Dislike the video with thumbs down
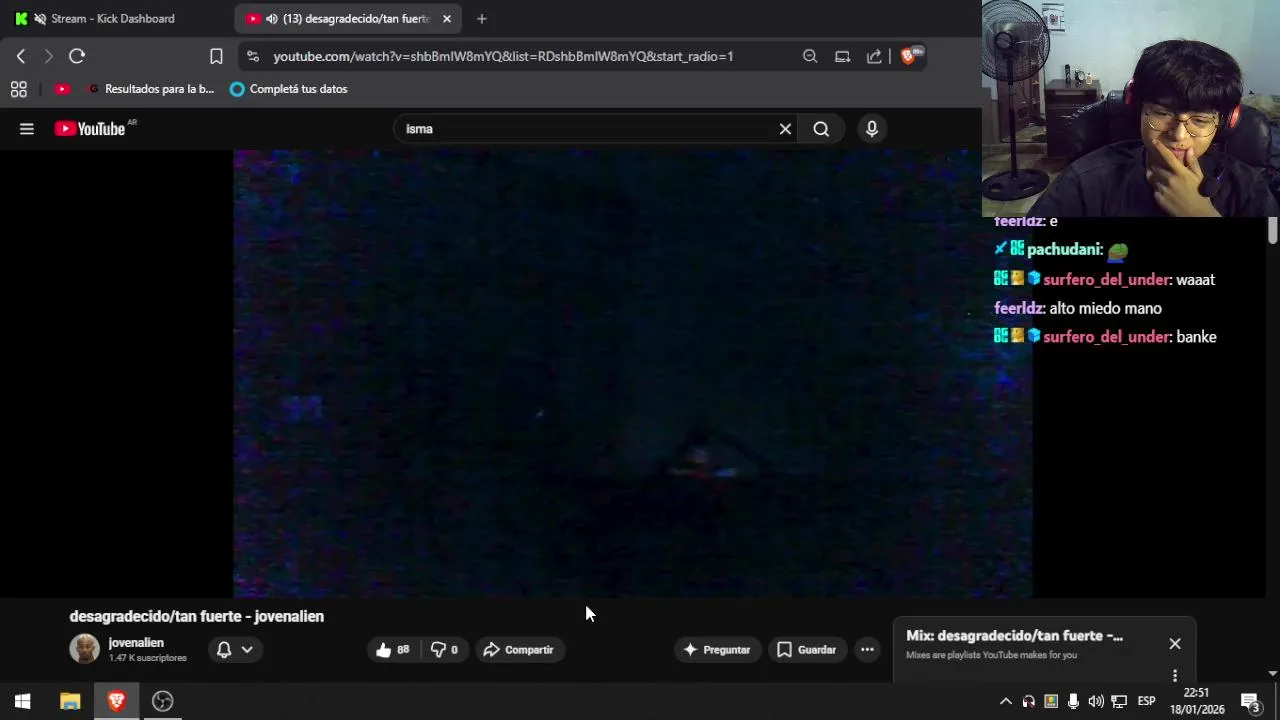The height and width of the screenshot is (720, 1280). click(x=444, y=650)
